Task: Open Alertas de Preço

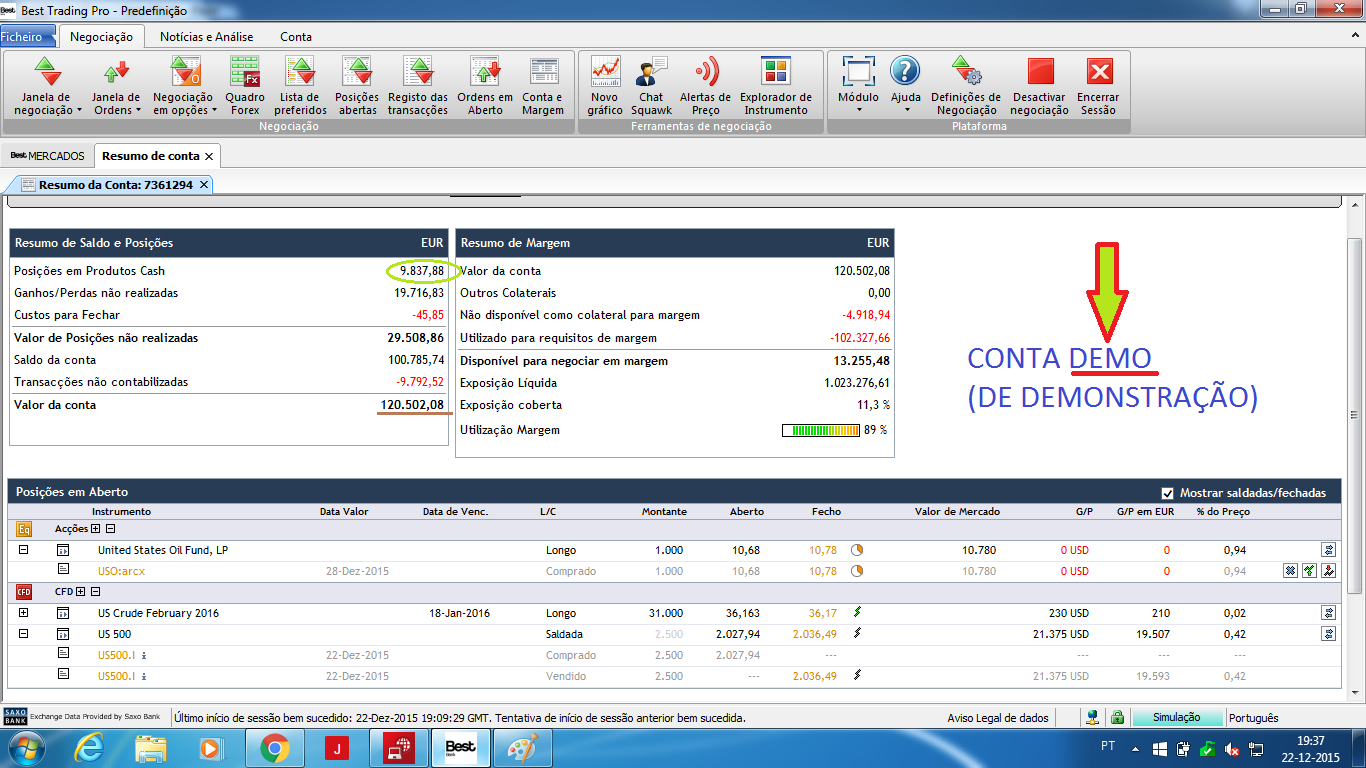Action: pos(706,86)
